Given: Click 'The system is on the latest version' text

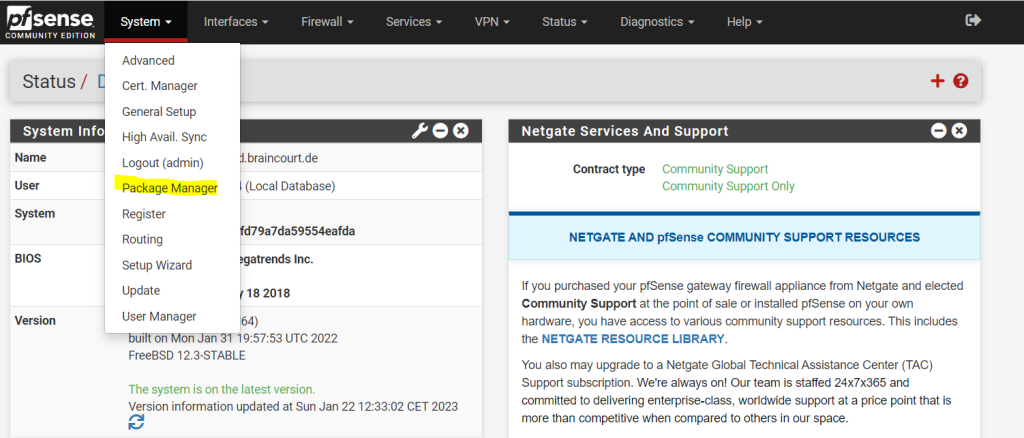Looking at the screenshot, I should [x=221, y=390].
